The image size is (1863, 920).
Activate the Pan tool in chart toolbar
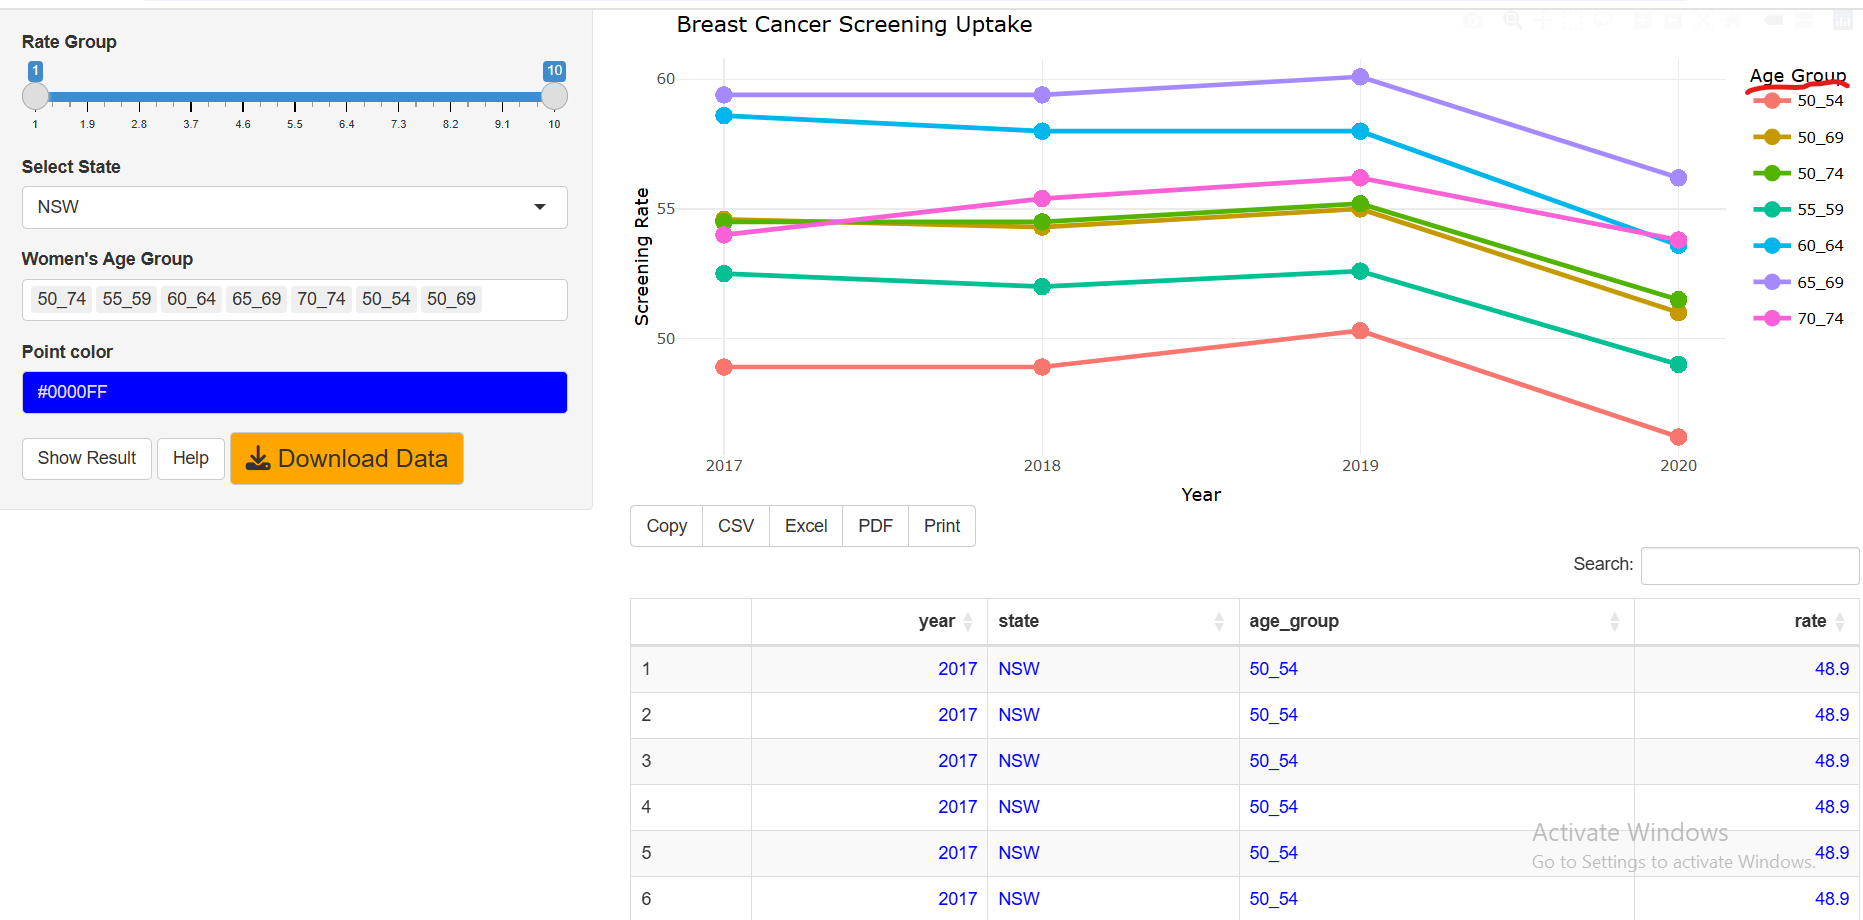(1542, 21)
